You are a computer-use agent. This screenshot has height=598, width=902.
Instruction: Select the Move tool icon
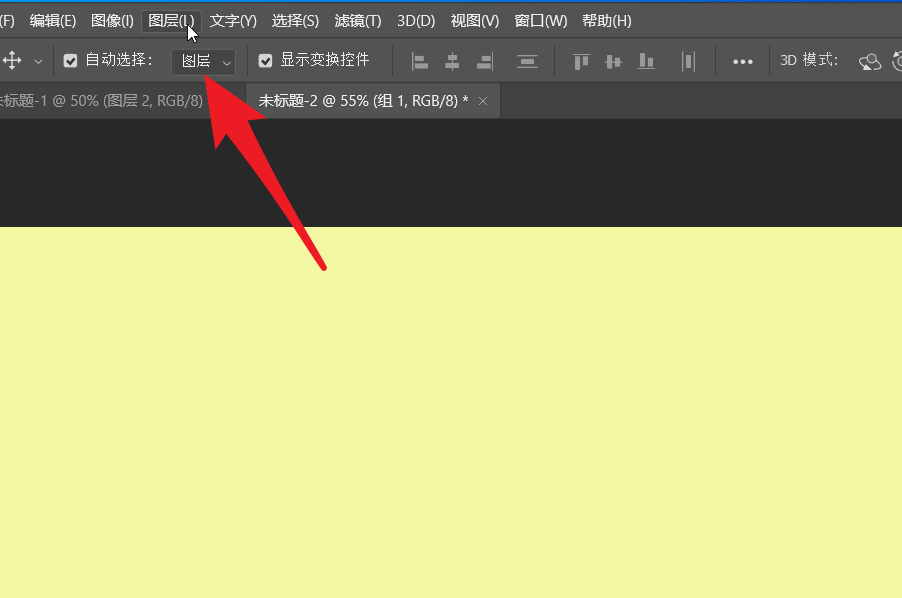[12, 61]
